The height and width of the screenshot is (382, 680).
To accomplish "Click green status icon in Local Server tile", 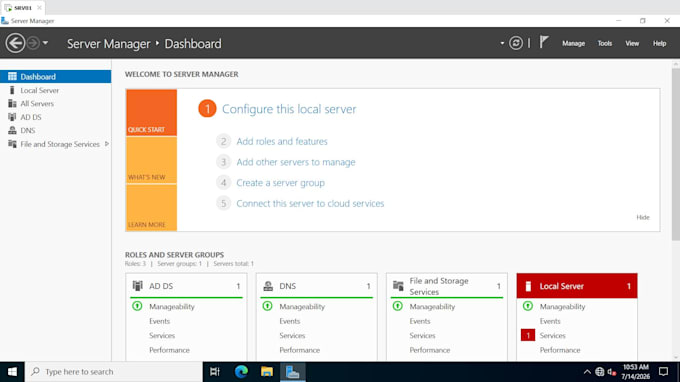I will 527,306.
